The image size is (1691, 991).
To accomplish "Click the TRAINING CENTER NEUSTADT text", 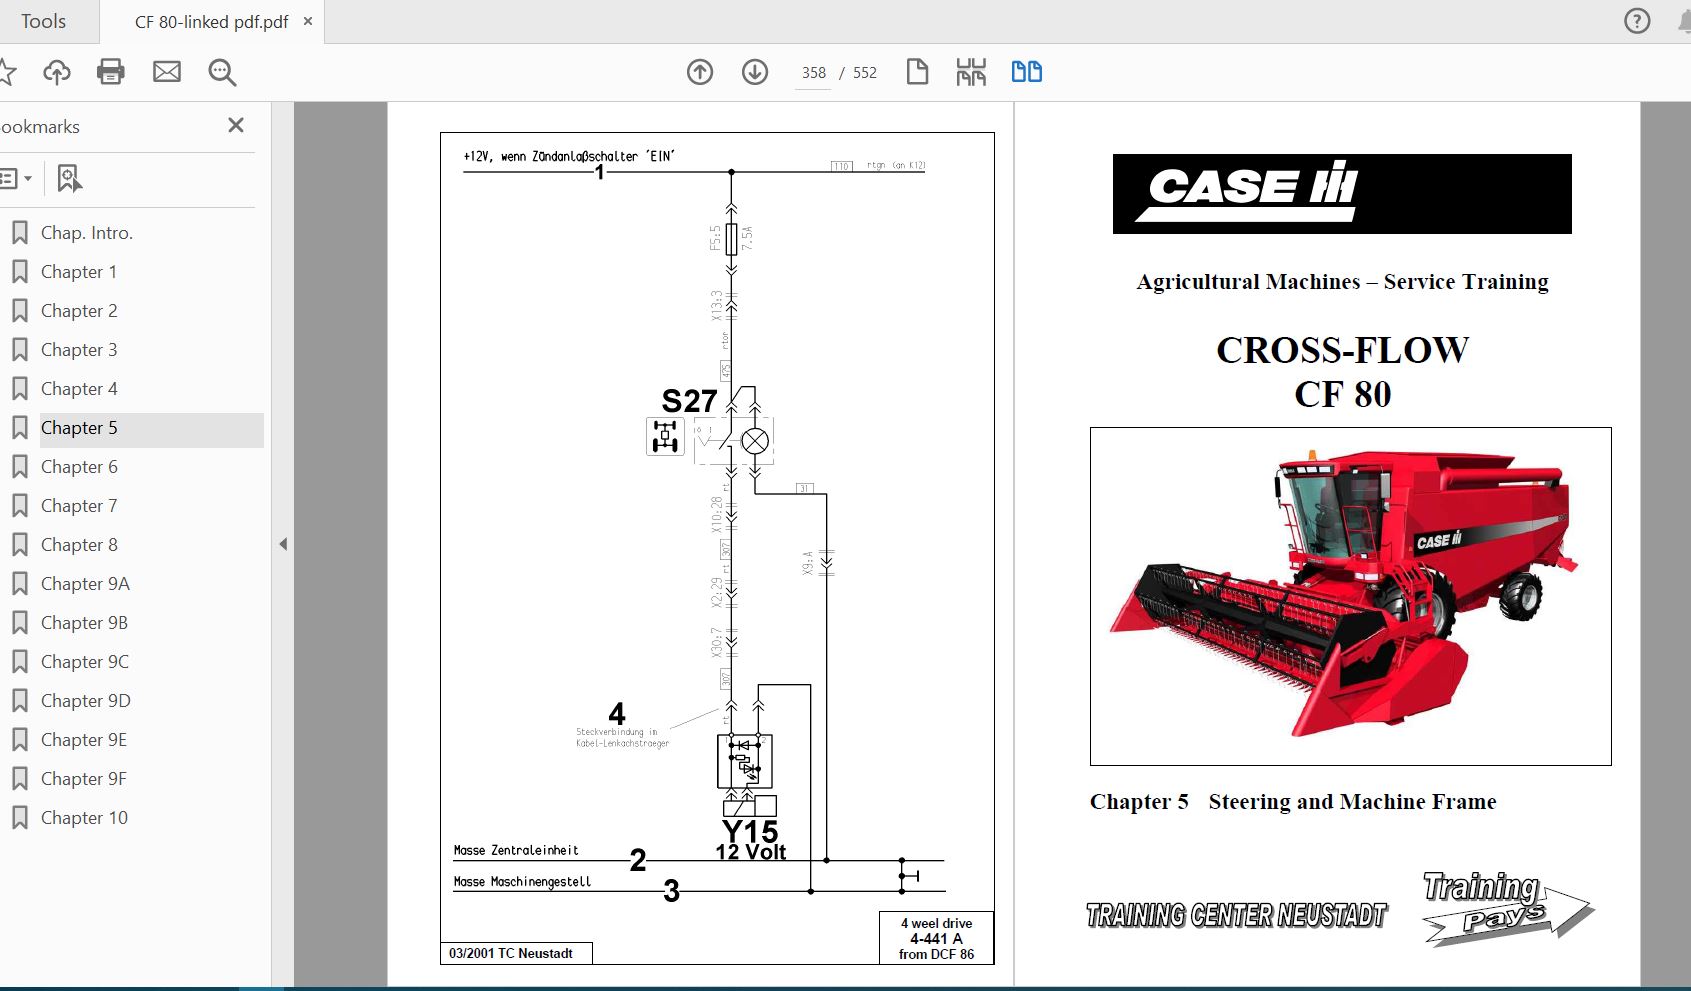I will click(1237, 915).
